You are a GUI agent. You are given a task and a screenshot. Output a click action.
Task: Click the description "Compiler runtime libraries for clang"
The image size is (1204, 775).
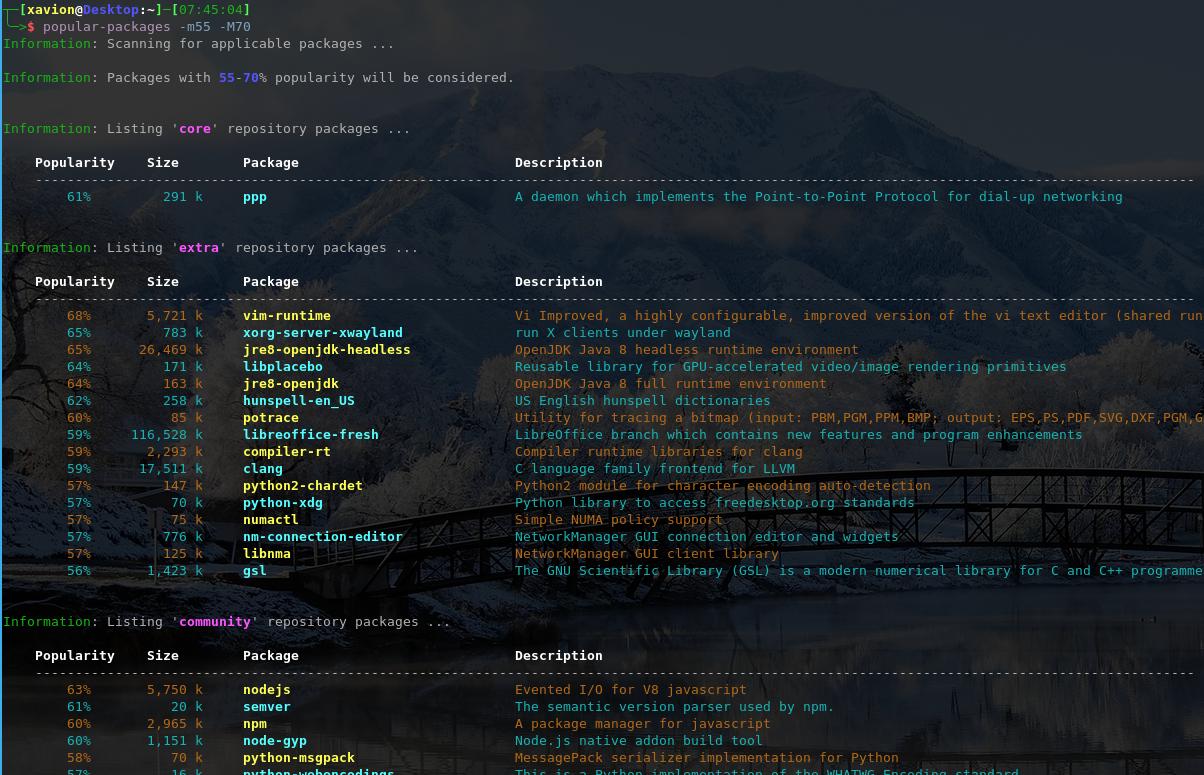point(659,452)
